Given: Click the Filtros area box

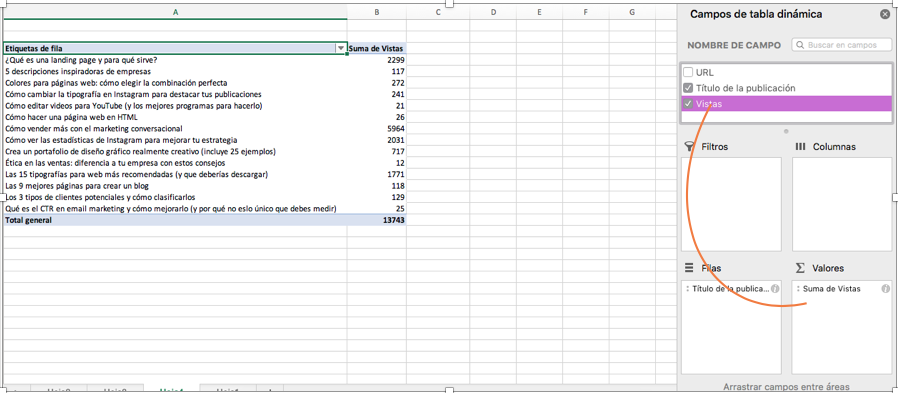Looking at the screenshot, I should click(731, 204).
